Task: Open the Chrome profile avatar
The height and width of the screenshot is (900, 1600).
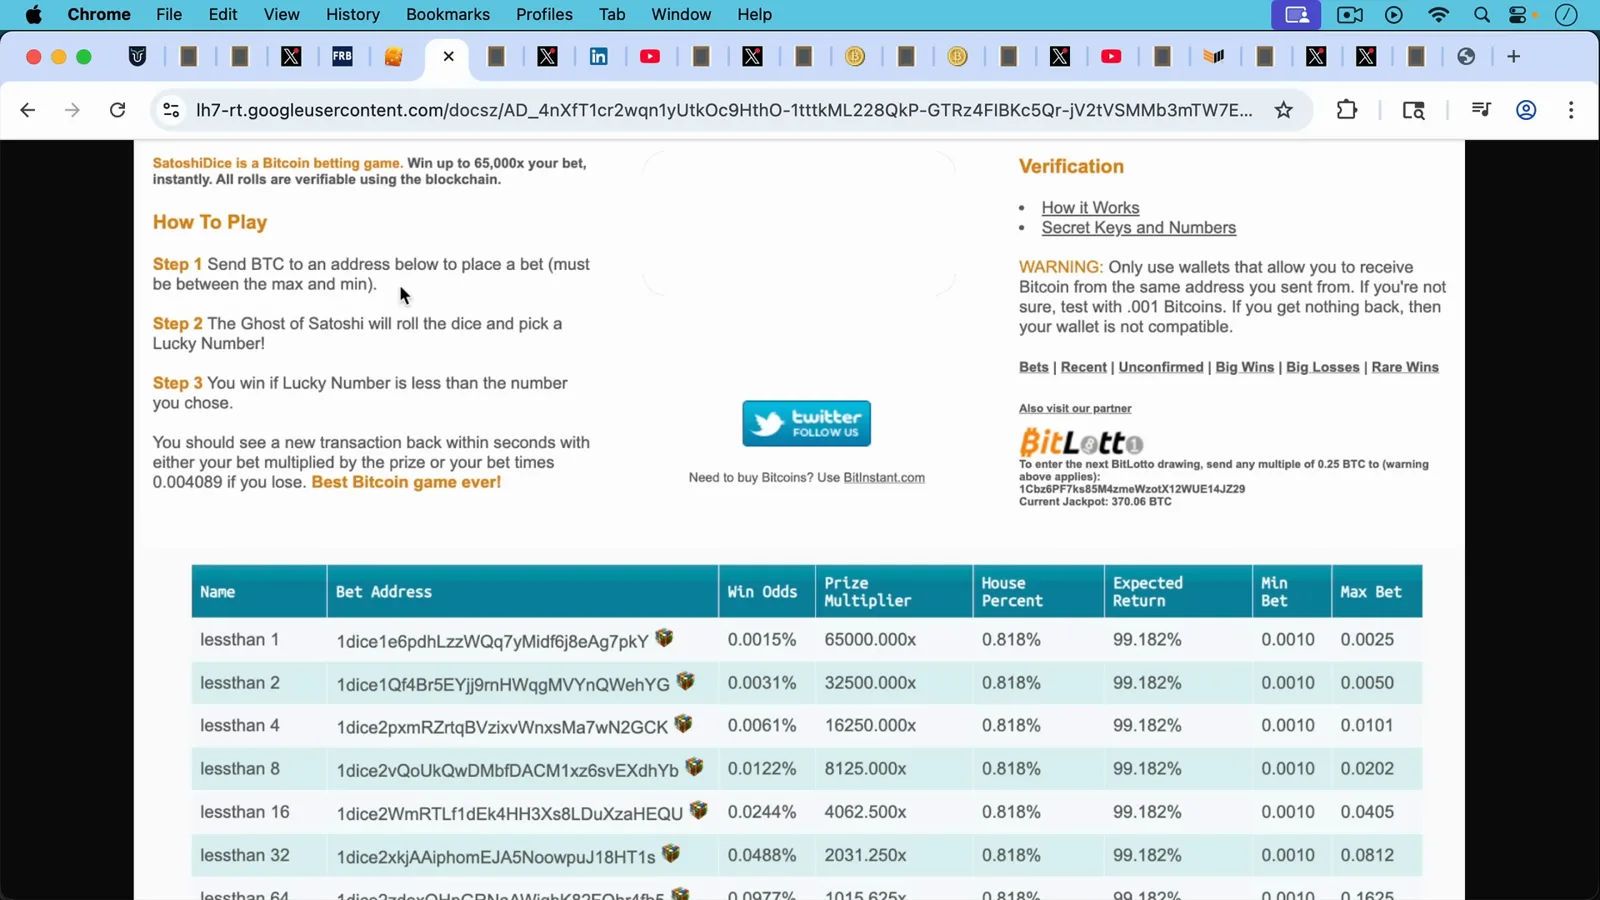Action: tap(1526, 110)
